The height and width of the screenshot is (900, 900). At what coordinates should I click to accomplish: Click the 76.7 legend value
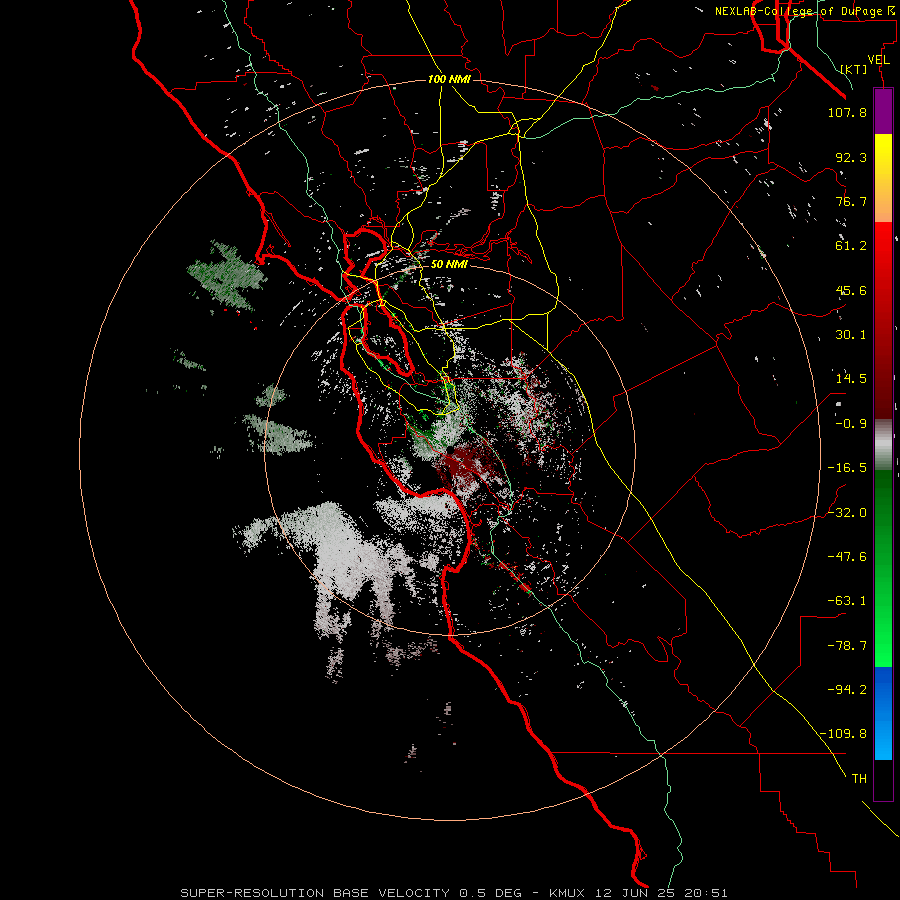(851, 201)
